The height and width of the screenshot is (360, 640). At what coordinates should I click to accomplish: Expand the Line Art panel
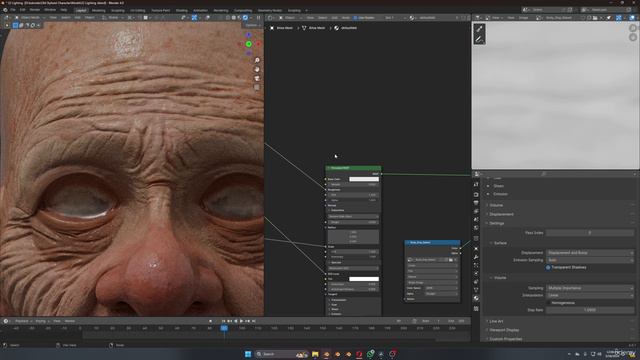[496, 321]
